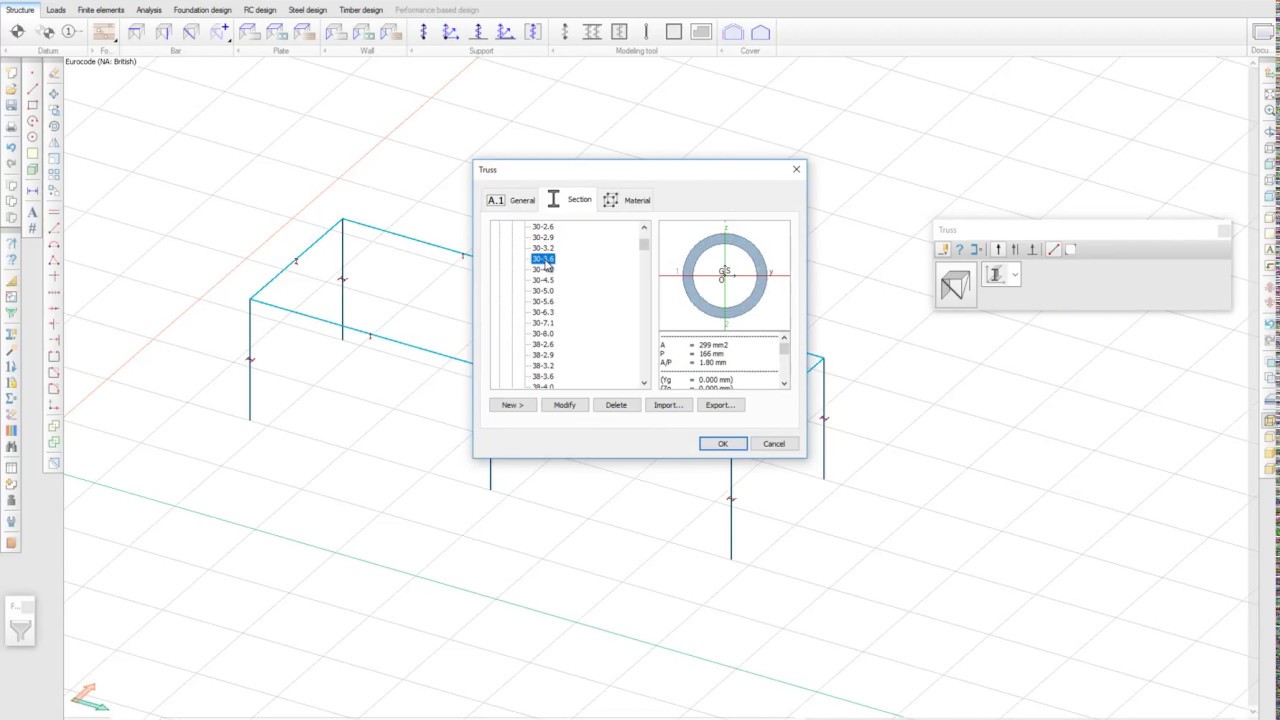Screen dimensions: 1280x720
Task: Click the large truss icon in Truss tool window
Action: pyautogui.click(x=956, y=284)
